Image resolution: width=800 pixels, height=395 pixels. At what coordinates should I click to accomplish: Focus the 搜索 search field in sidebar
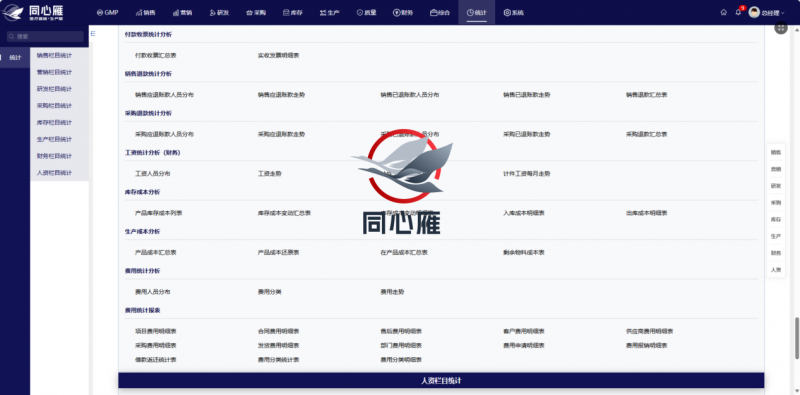(x=45, y=36)
